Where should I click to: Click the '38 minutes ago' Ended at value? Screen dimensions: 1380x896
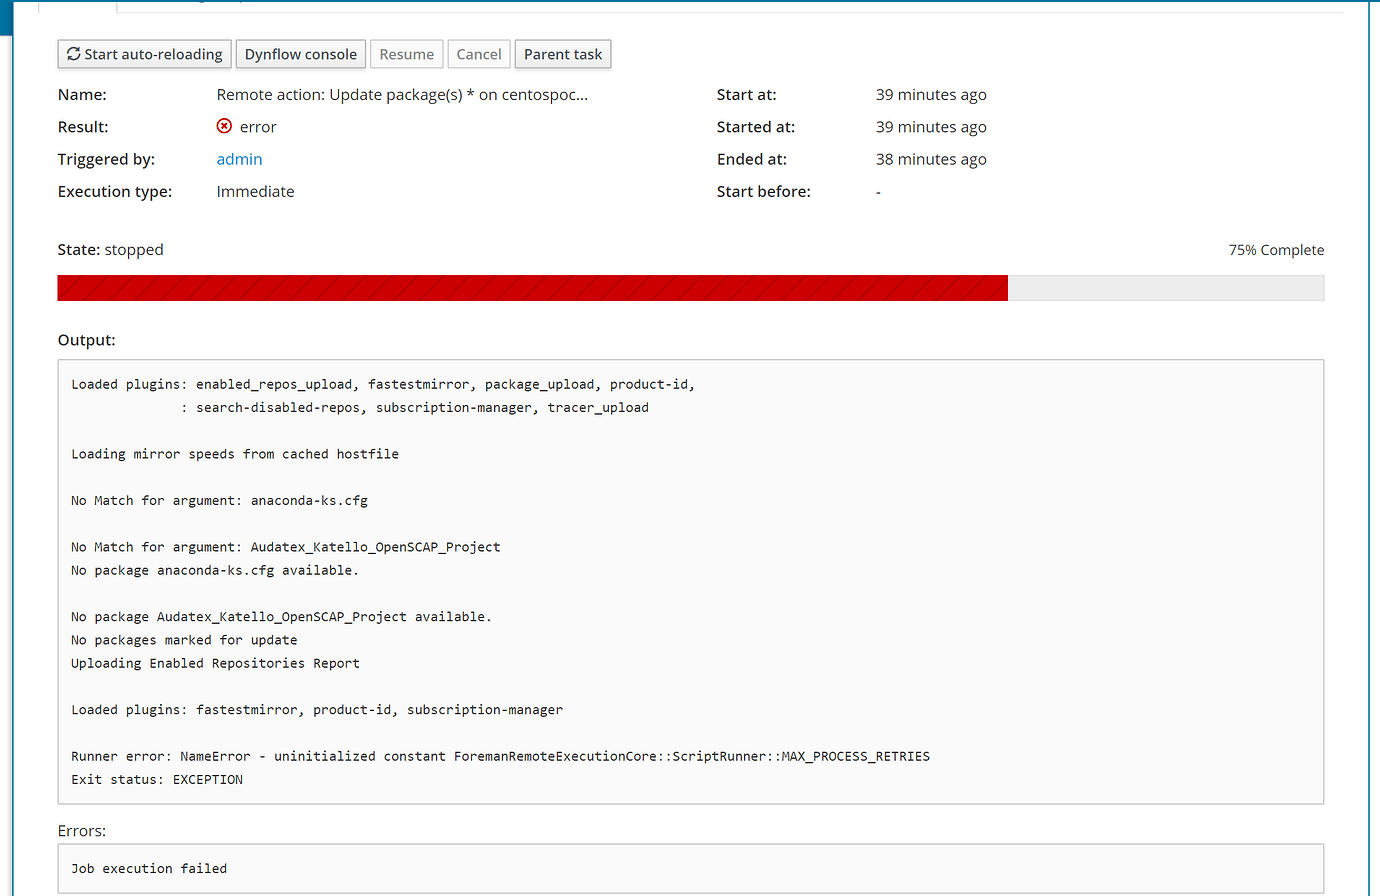coord(931,159)
